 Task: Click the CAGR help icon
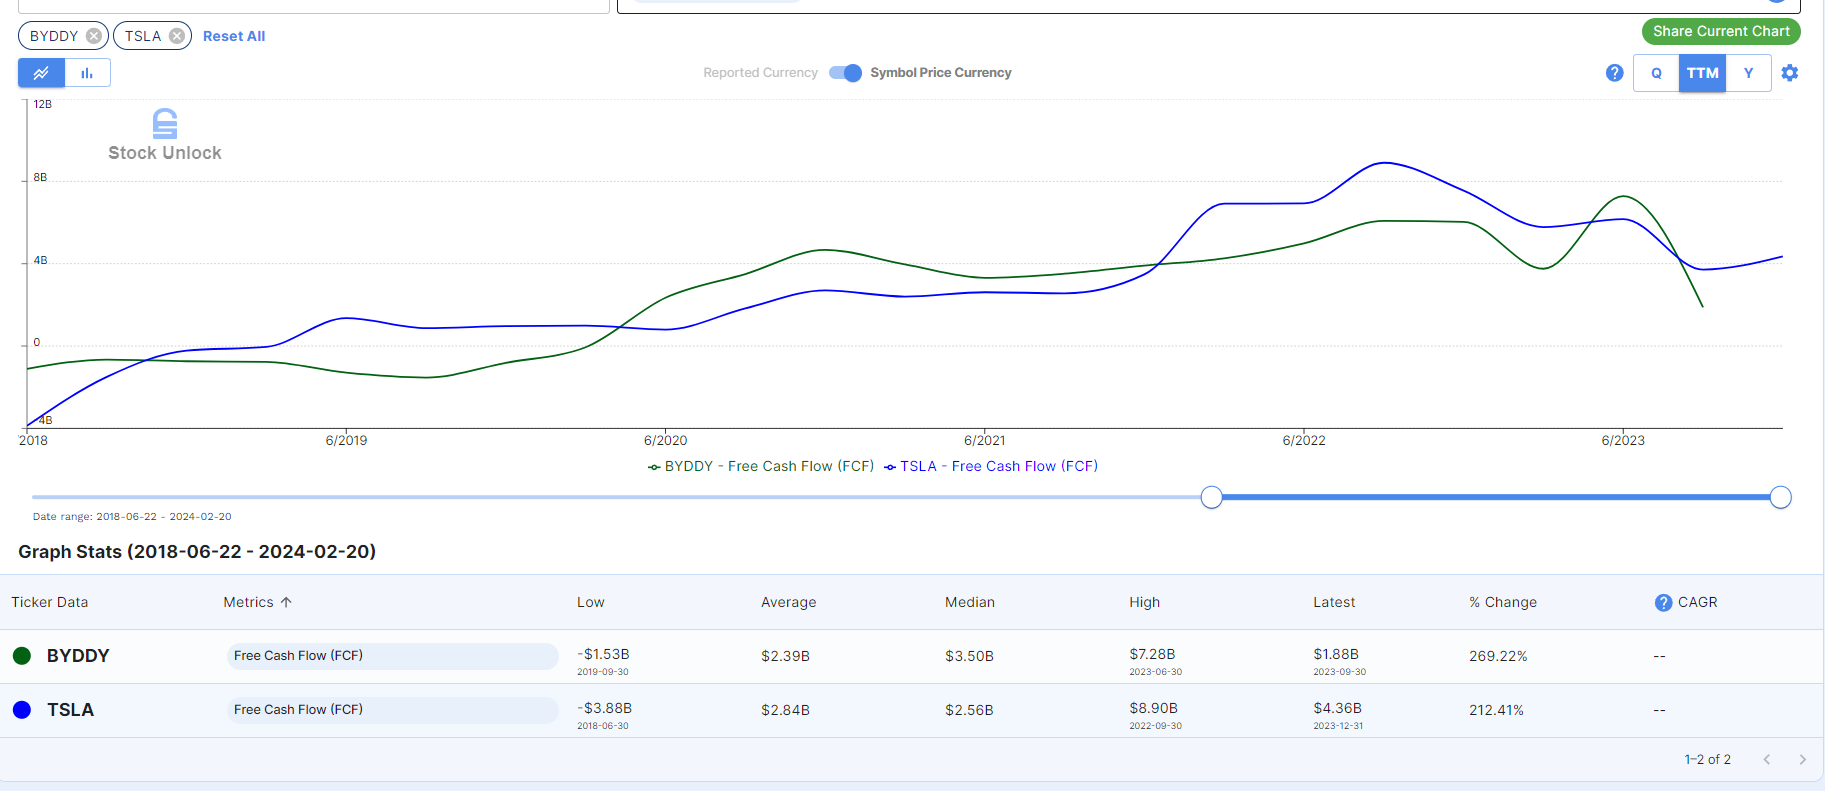tap(1663, 602)
